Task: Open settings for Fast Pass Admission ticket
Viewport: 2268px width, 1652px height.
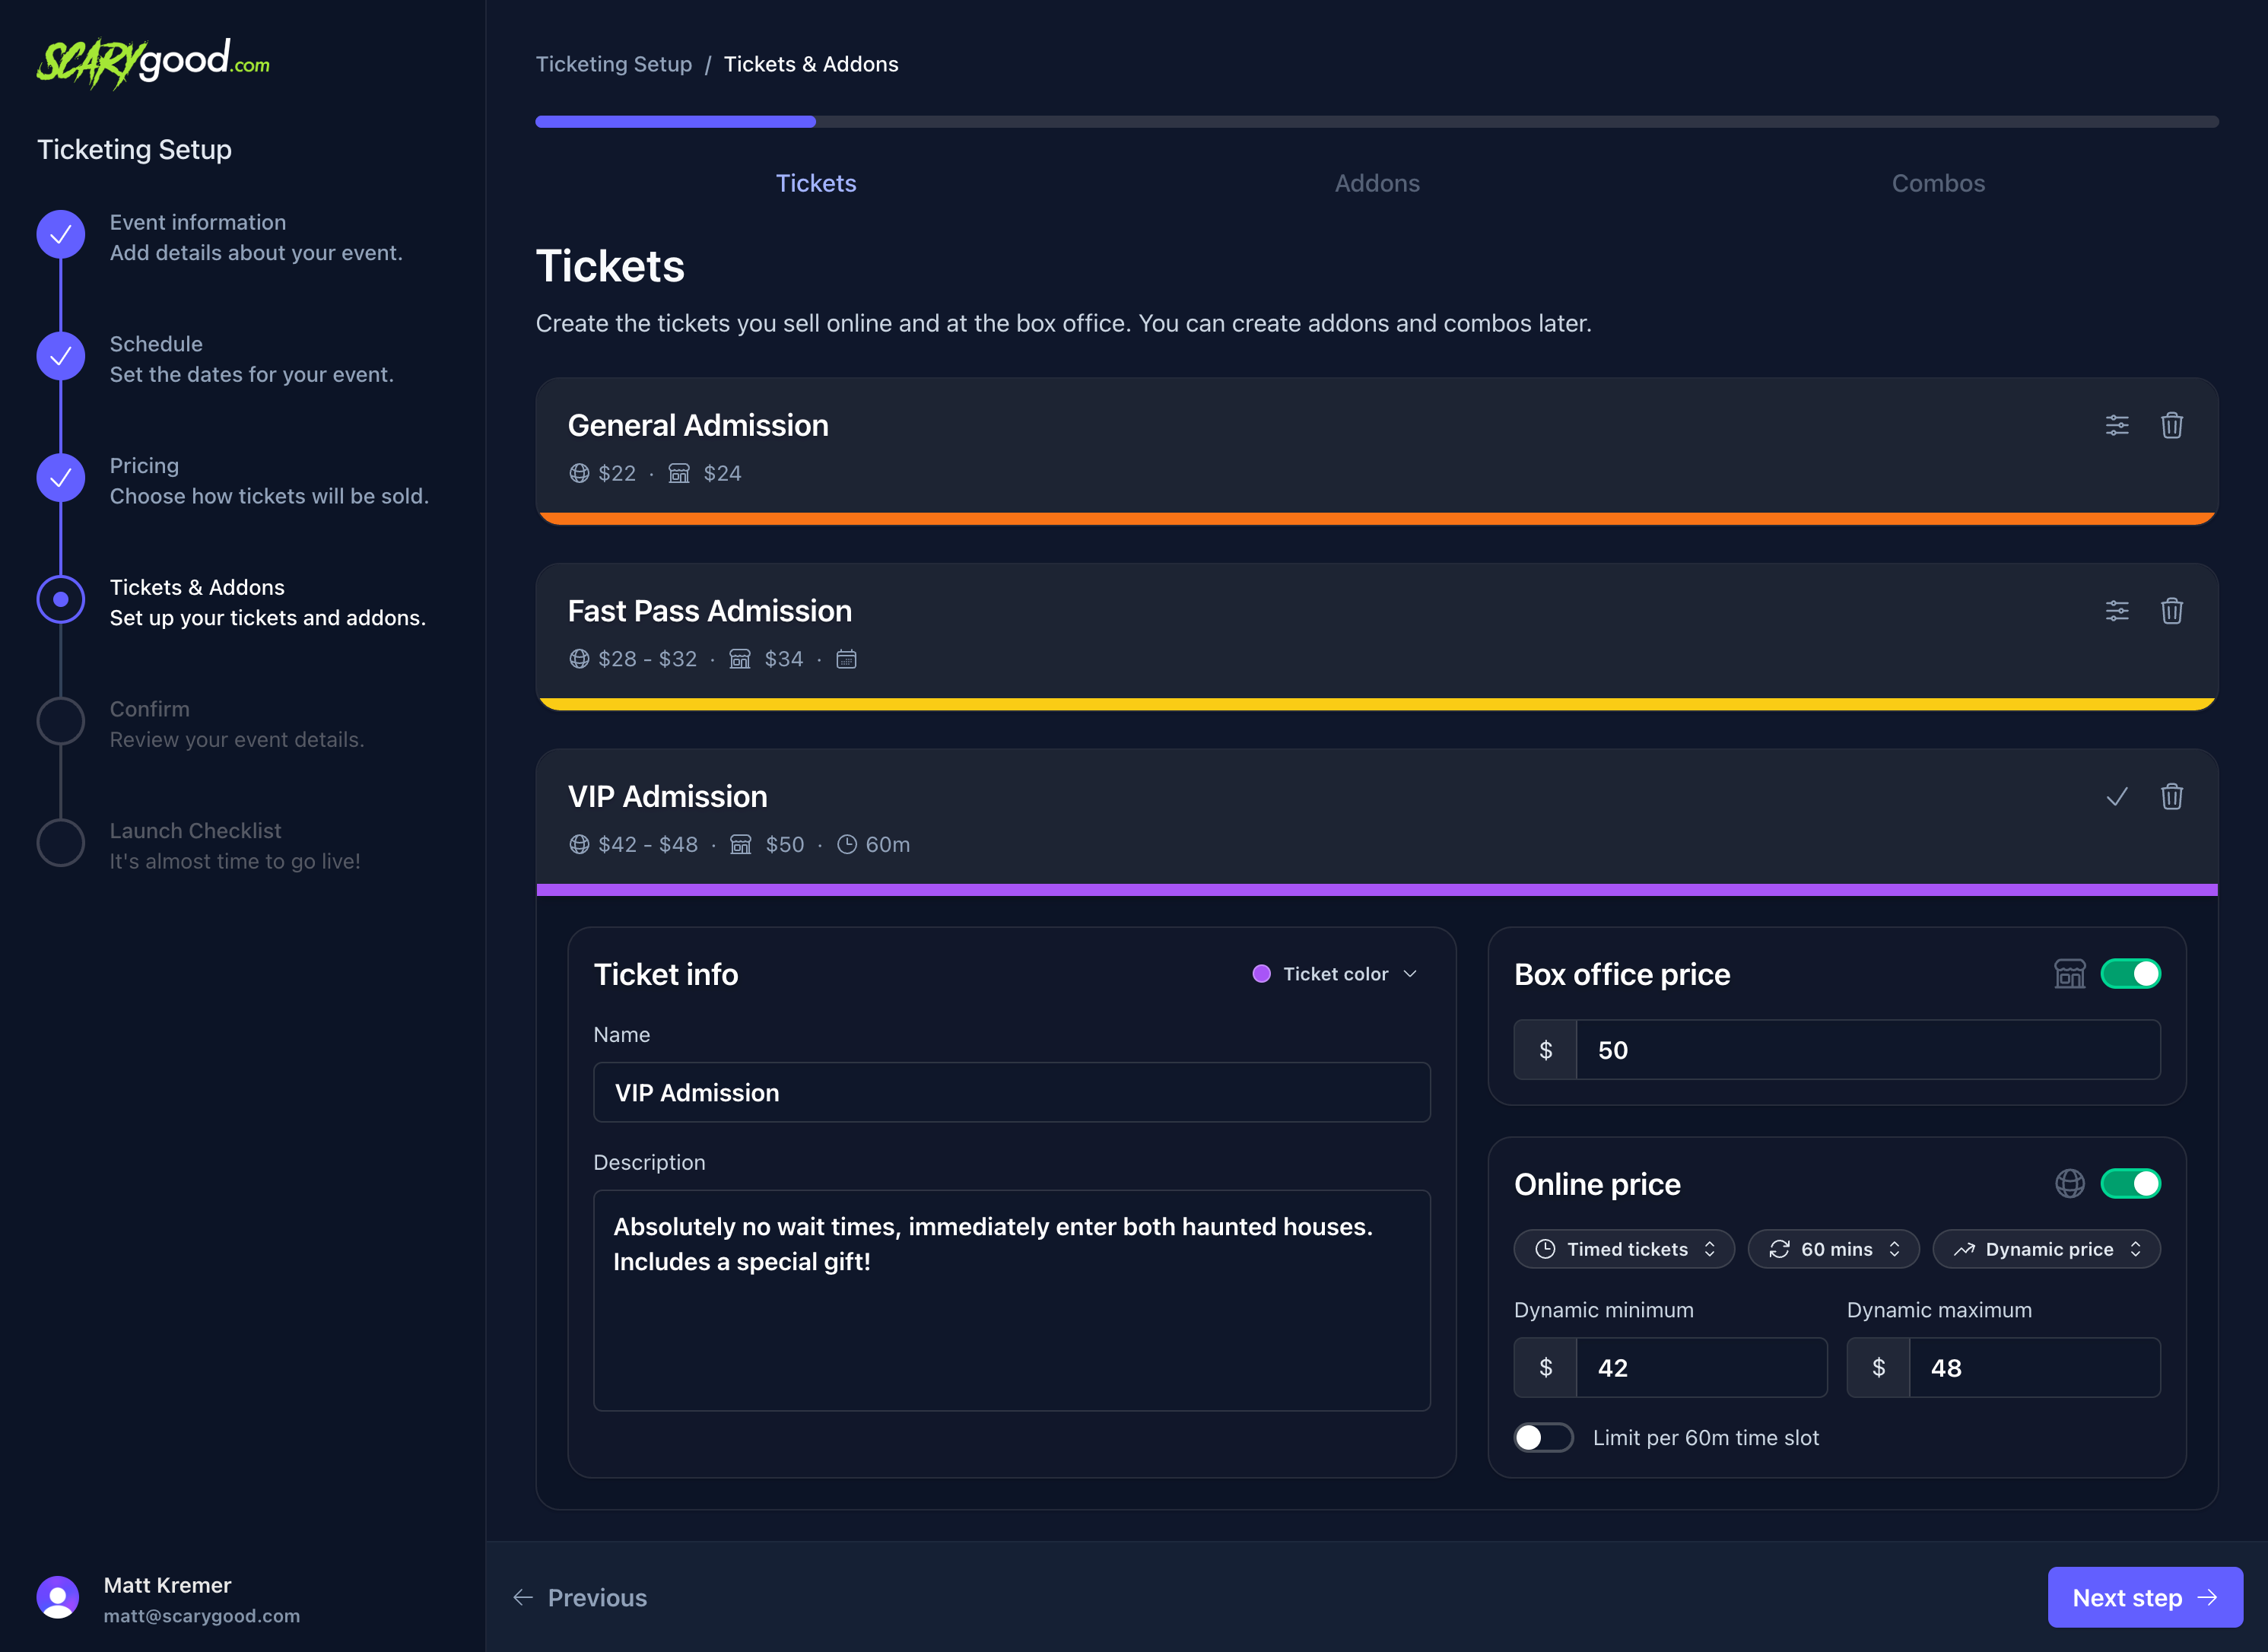Action: tap(2117, 610)
